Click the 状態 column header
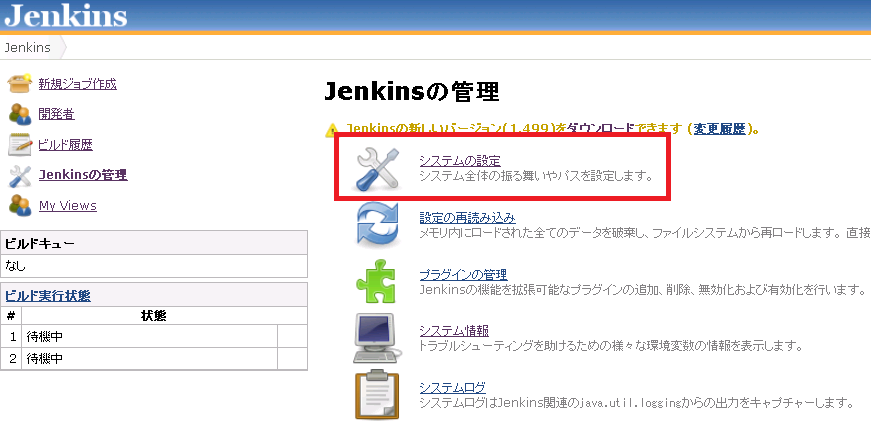 [x=154, y=316]
